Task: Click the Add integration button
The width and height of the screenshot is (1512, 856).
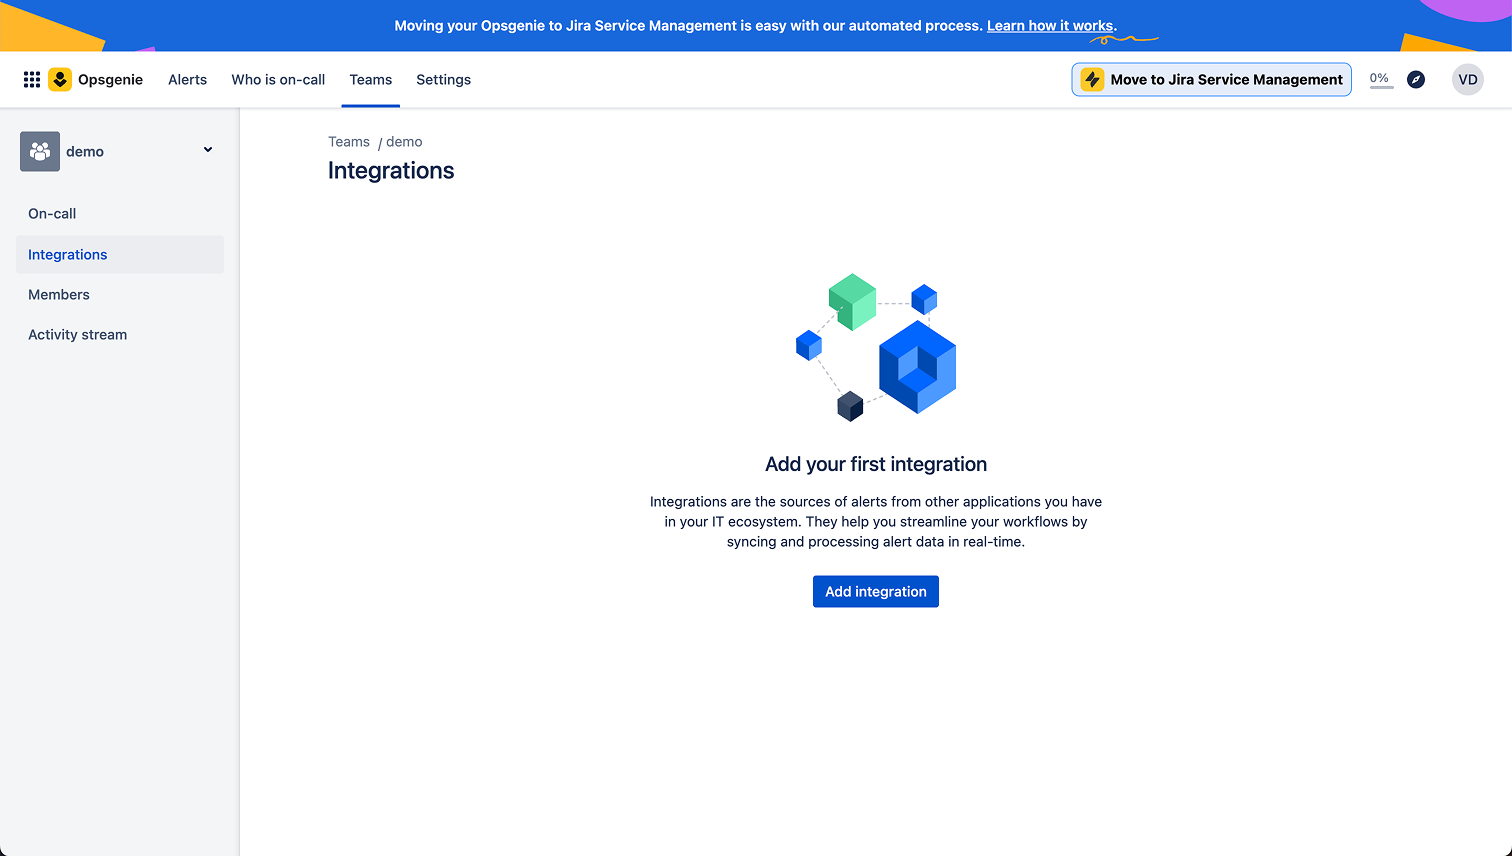Action: 876,591
